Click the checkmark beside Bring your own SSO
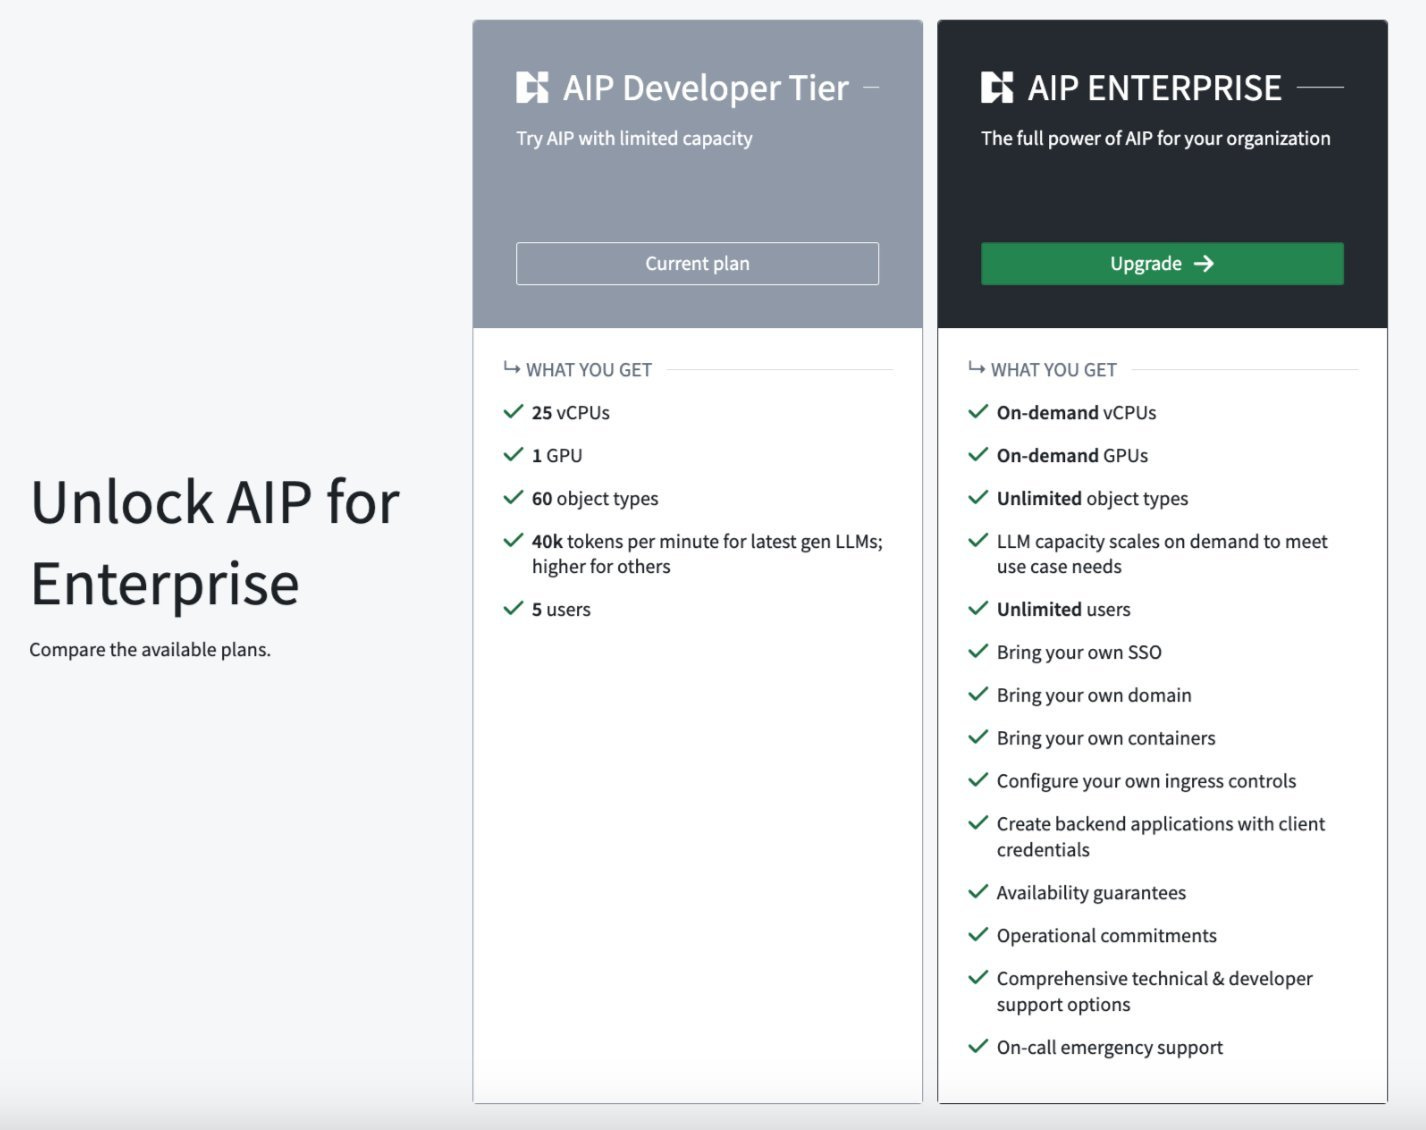 click(x=978, y=652)
